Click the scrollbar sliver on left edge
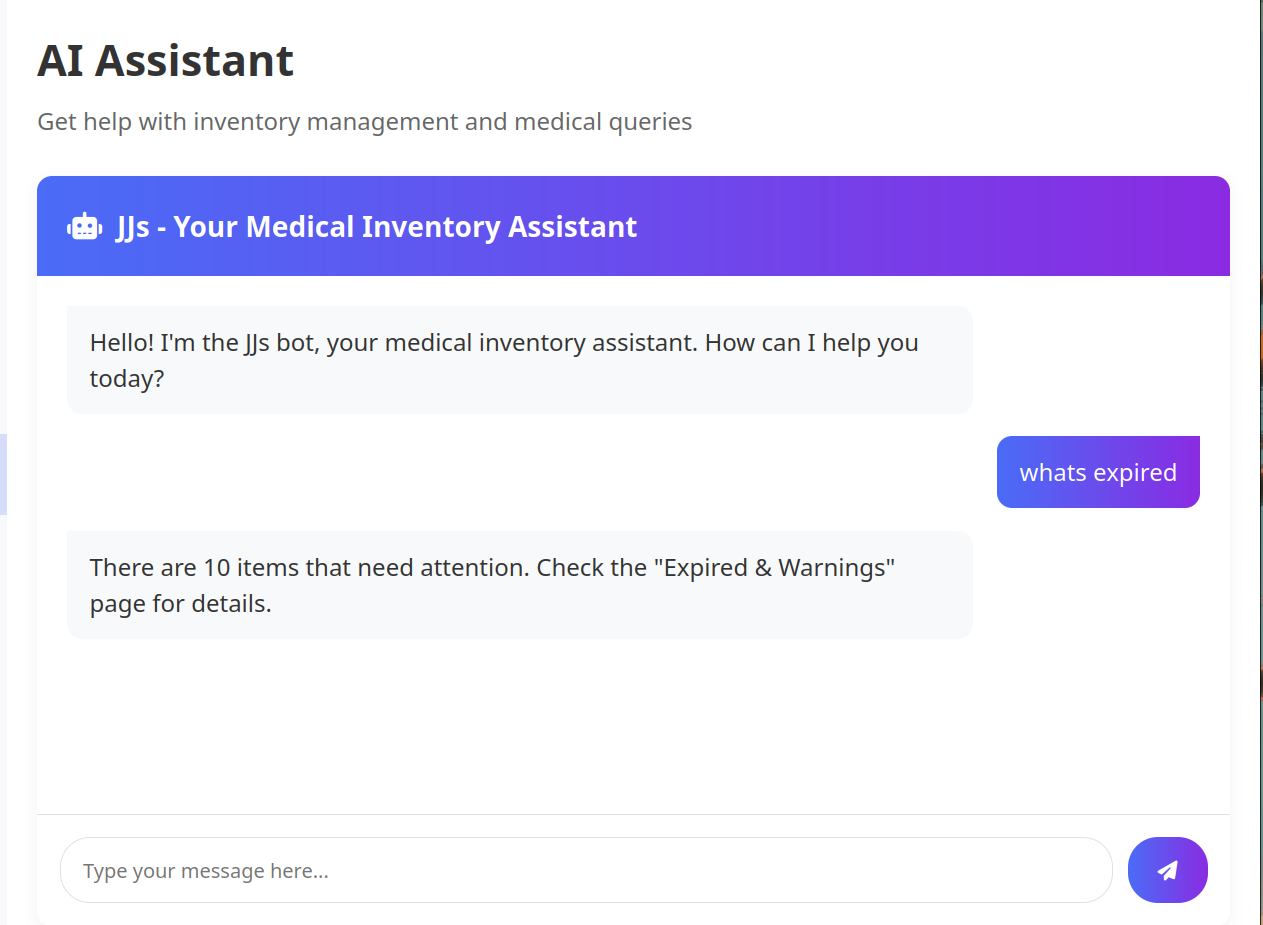Screen dimensions: 1263x925 tap(4, 474)
